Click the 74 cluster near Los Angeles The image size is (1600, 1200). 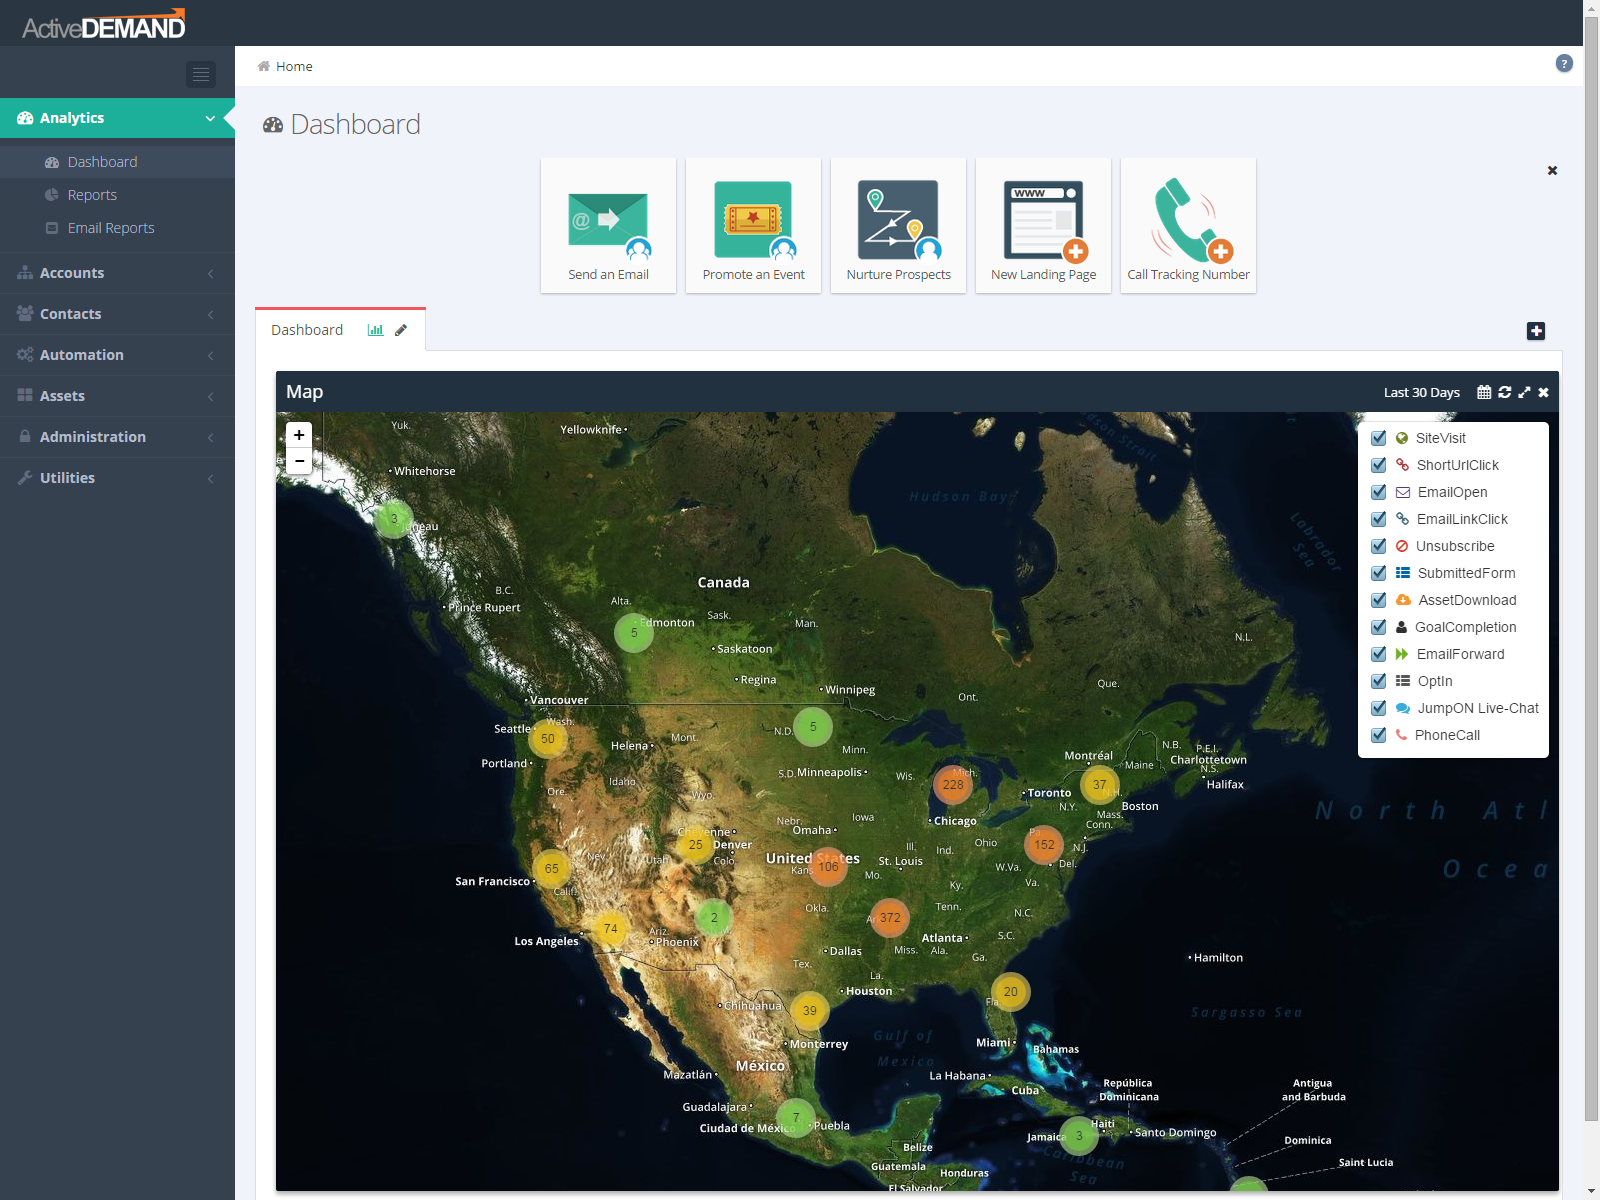pos(610,929)
